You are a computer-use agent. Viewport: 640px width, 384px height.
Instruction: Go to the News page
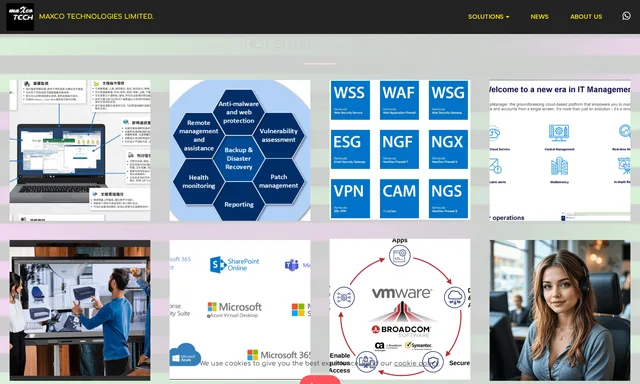coord(539,17)
